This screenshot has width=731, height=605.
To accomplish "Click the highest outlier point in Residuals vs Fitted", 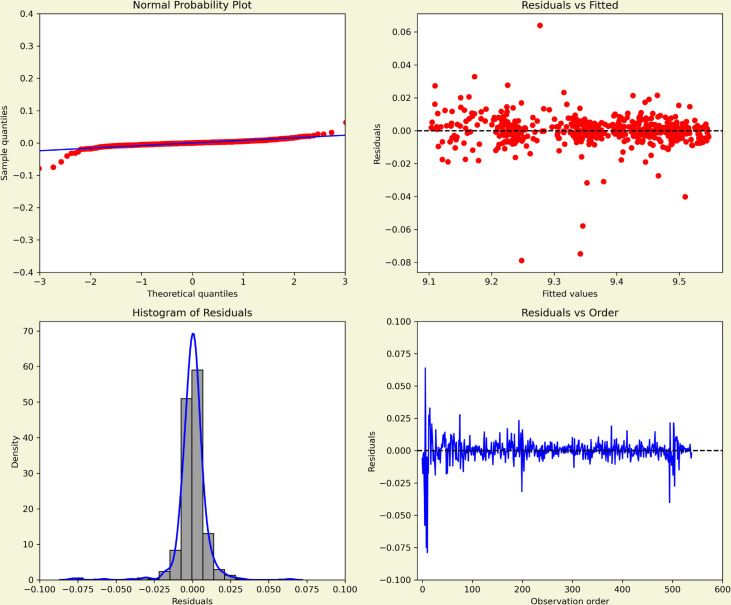I will (x=540, y=25).
